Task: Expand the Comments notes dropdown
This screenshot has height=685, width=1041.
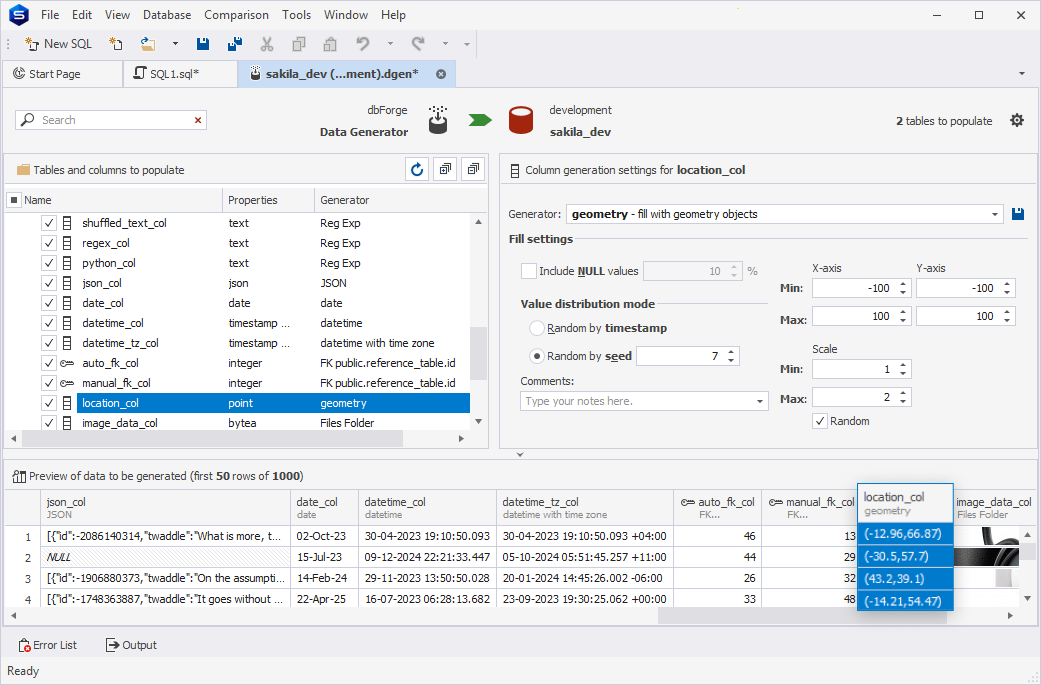Action: (x=759, y=401)
